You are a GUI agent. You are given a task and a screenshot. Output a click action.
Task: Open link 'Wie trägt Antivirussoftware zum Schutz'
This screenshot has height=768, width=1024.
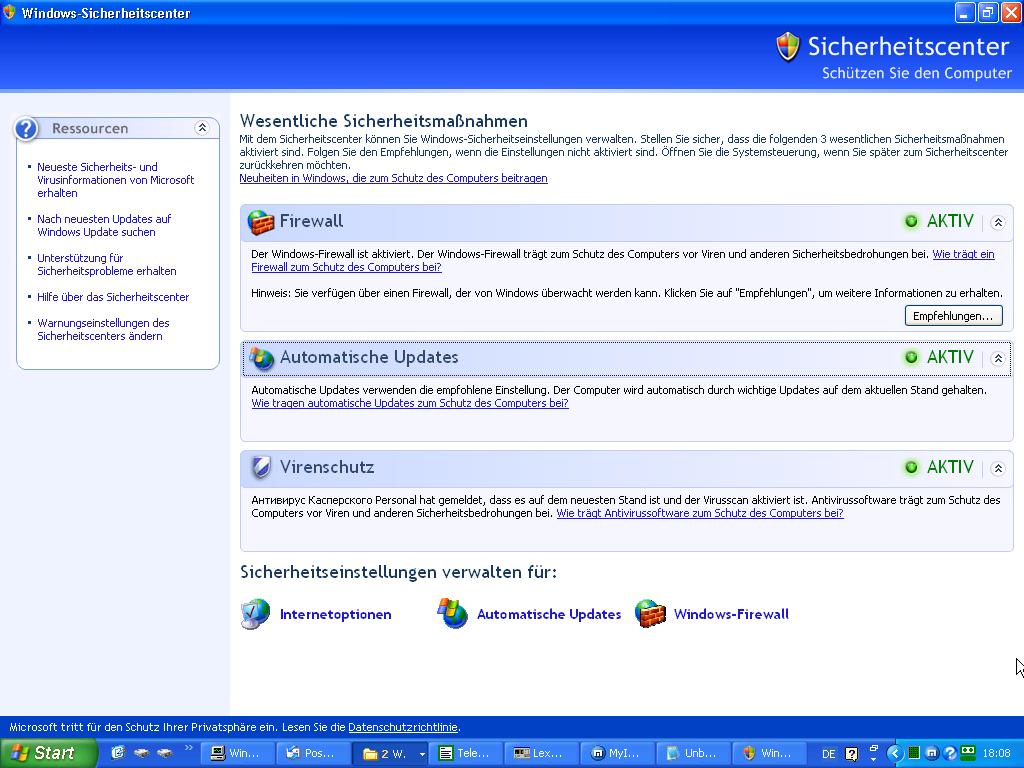tap(699, 513)
